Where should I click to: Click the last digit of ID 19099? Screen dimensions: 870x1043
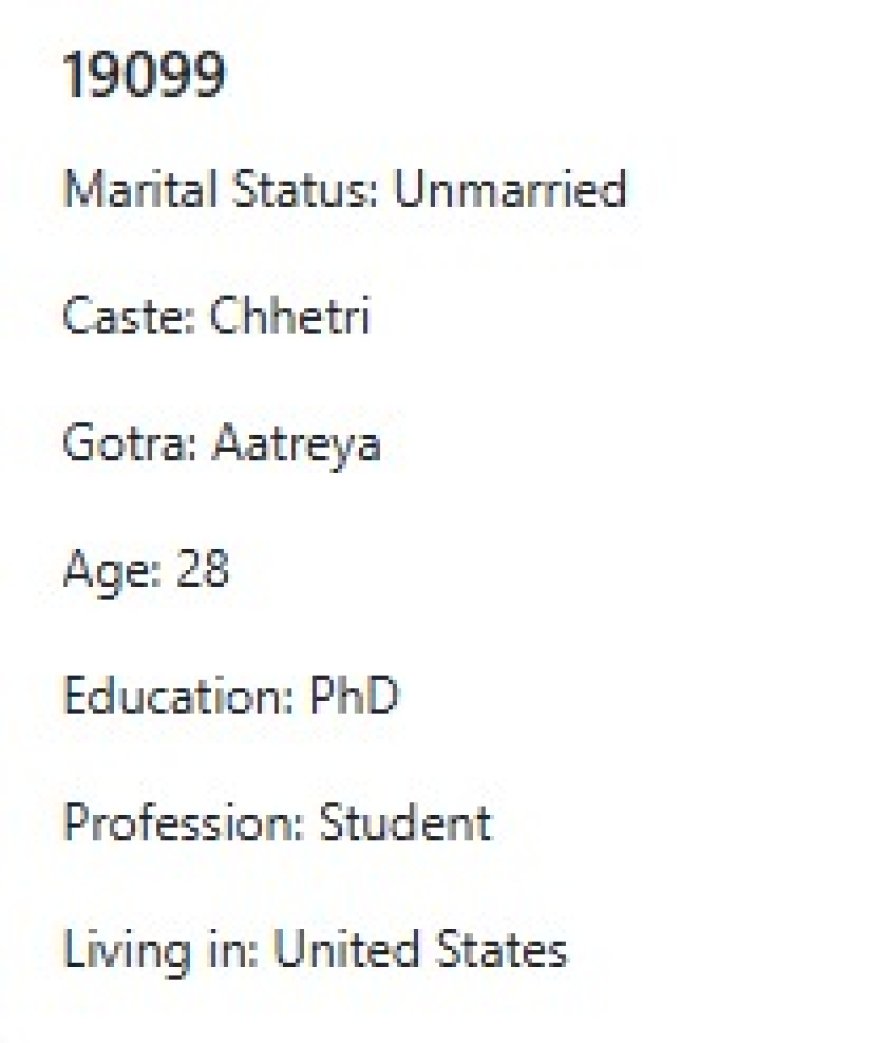(208, 76)
